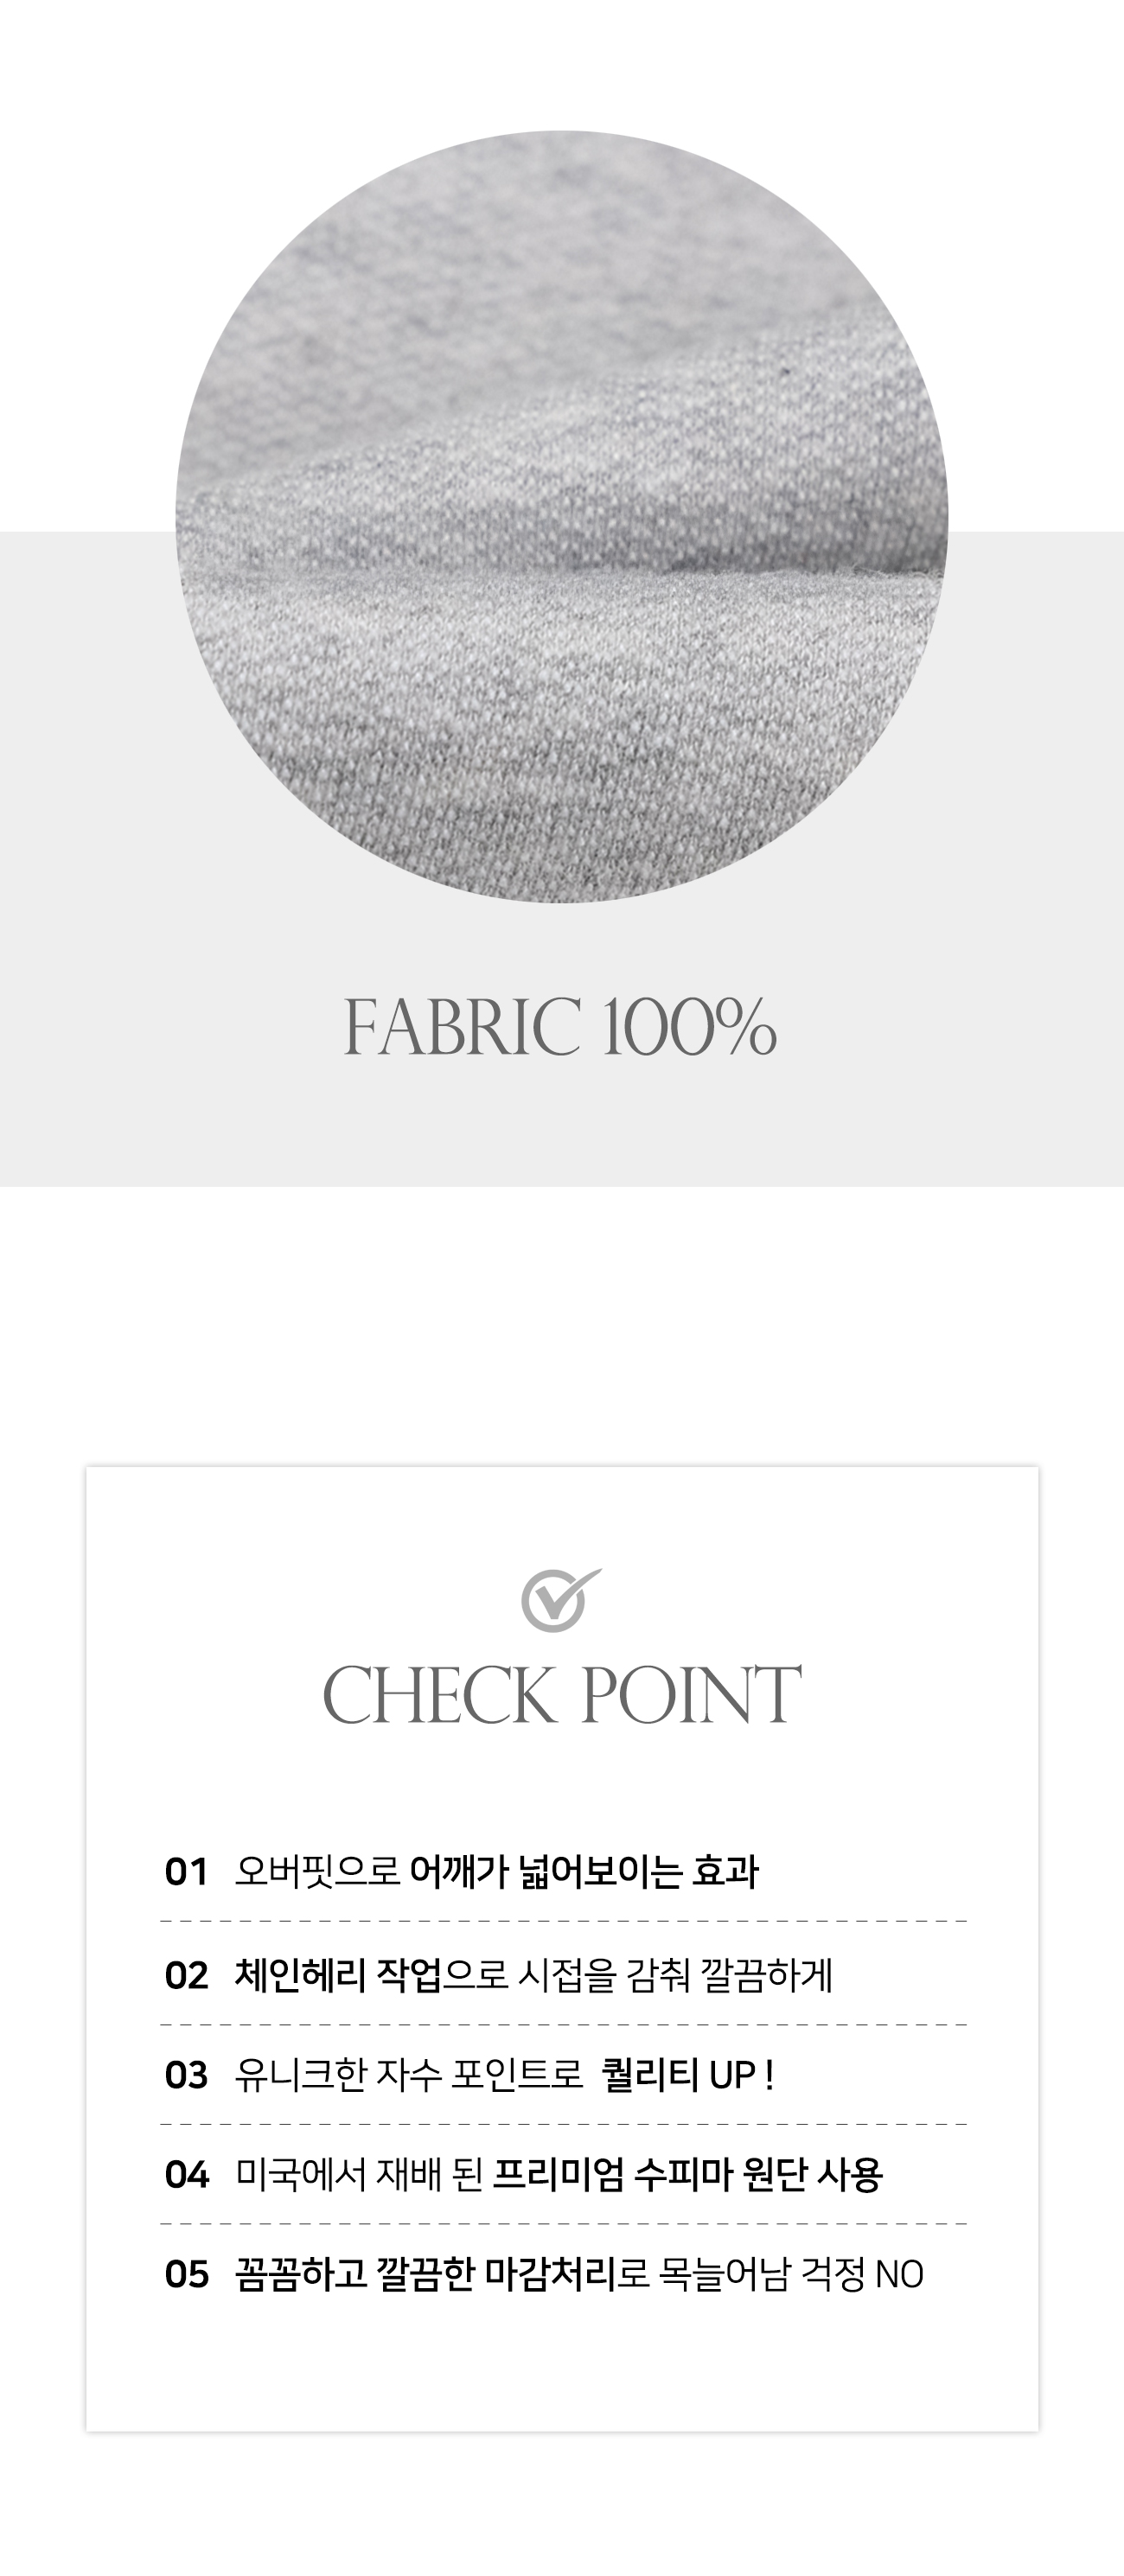The height and width of the screenshot is (2576, 1124).
Task: Select check point number 03
Action: coord(186,2076)
